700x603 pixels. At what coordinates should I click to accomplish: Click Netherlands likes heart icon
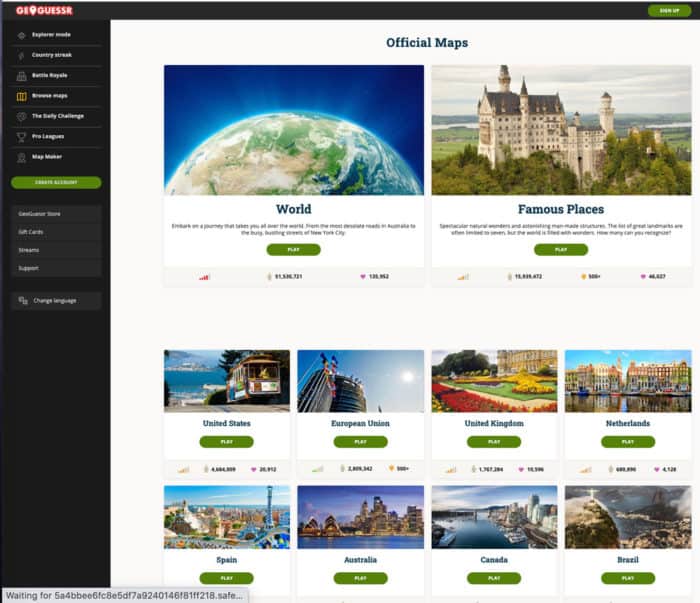657,470
